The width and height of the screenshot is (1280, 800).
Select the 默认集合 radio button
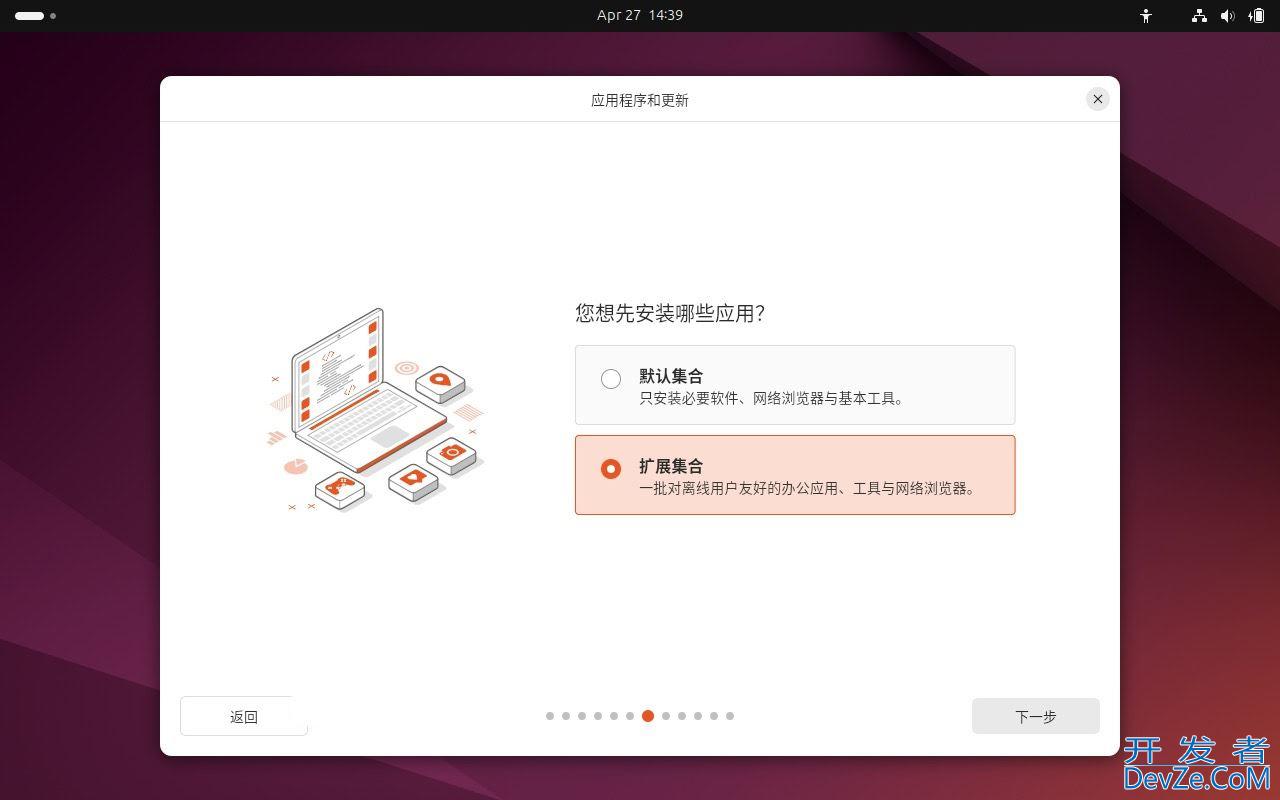[611, 379]
